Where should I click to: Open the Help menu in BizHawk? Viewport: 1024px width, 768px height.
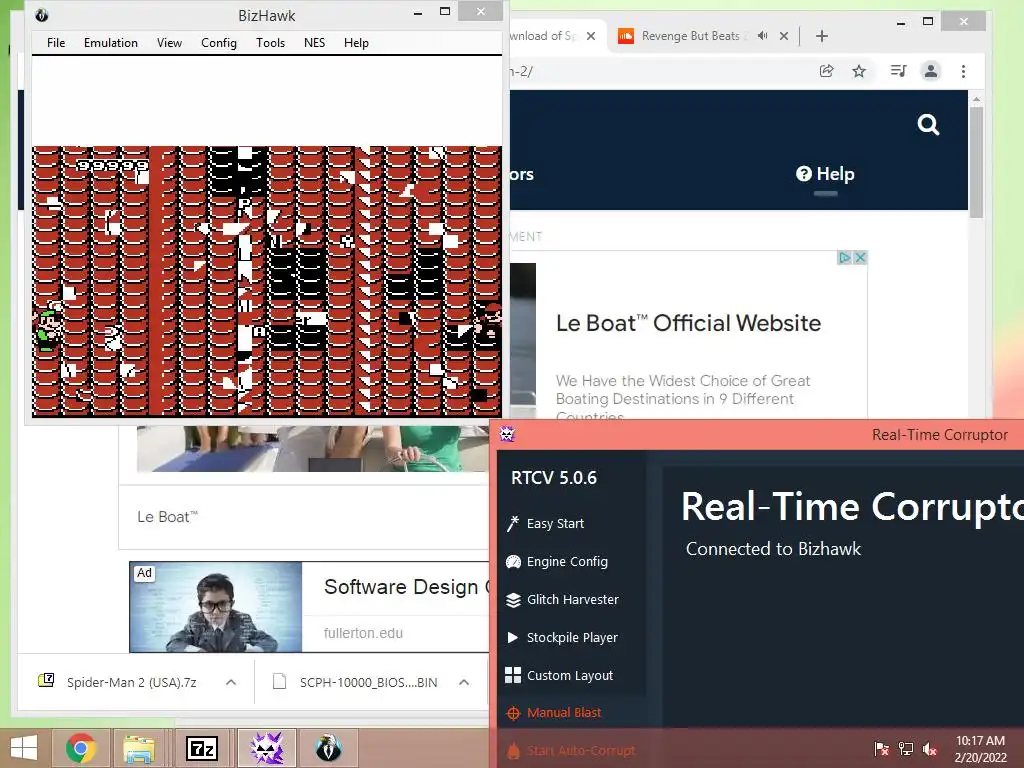click(x=356, y=42)
